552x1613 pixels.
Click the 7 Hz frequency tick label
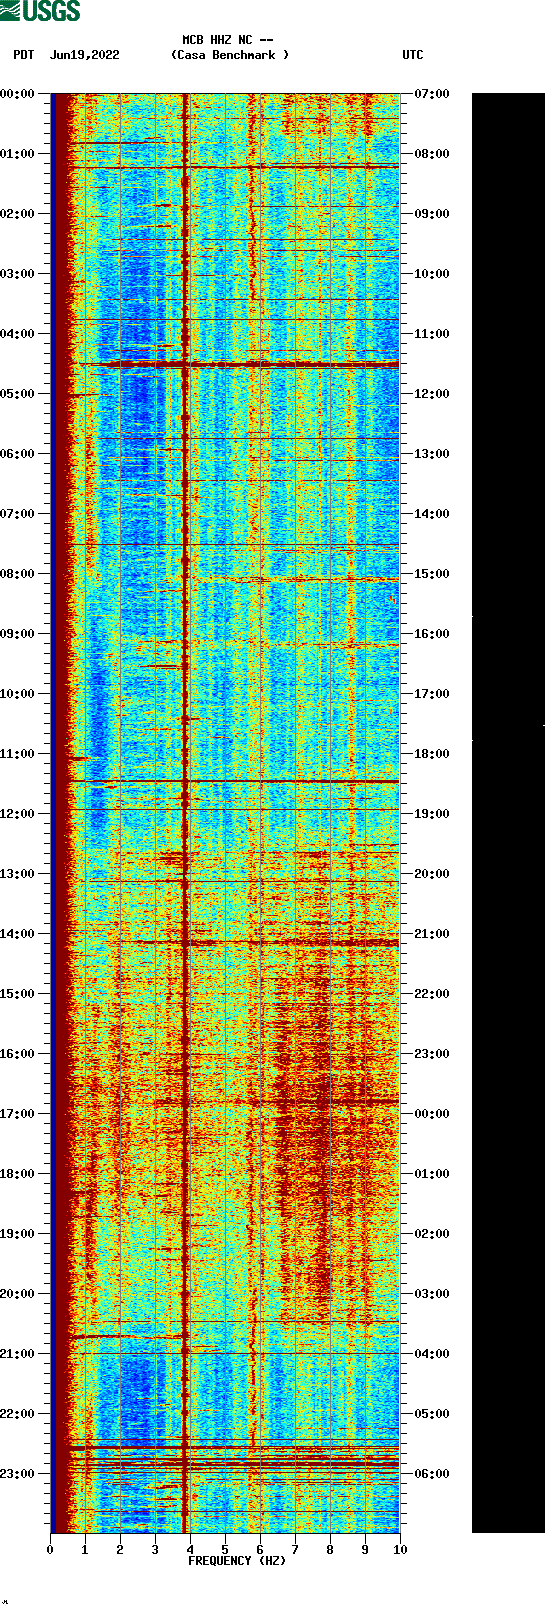click(x=295, y=1550)
